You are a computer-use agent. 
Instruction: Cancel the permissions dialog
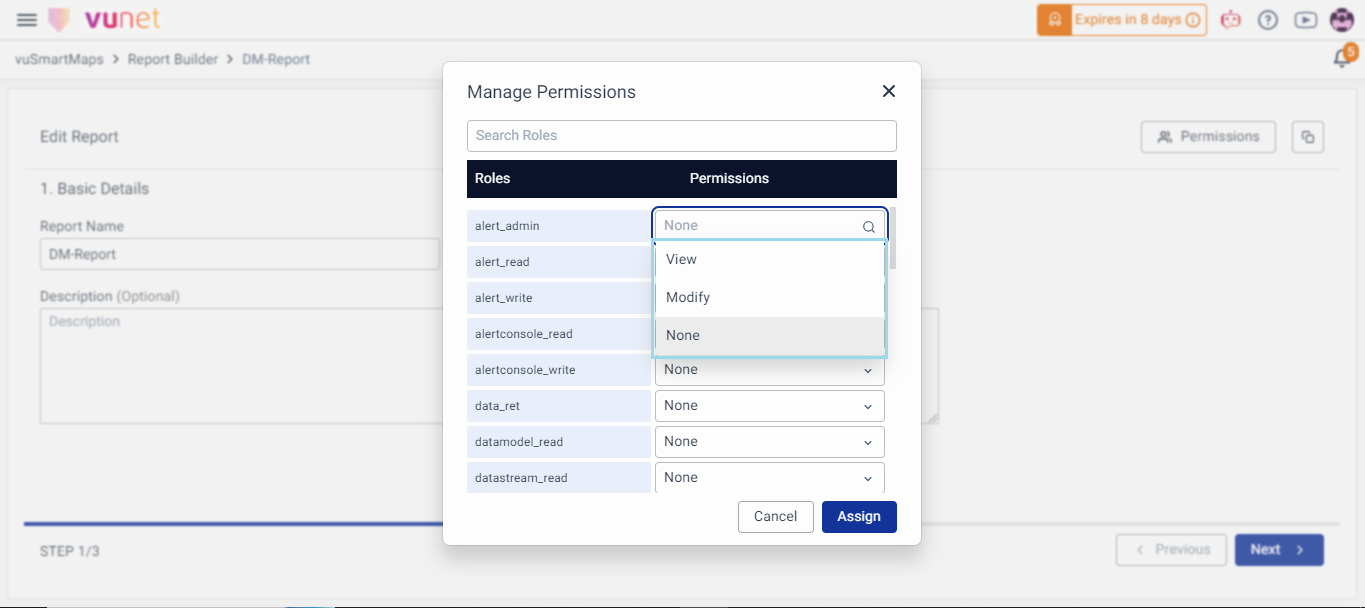[775, 517]
